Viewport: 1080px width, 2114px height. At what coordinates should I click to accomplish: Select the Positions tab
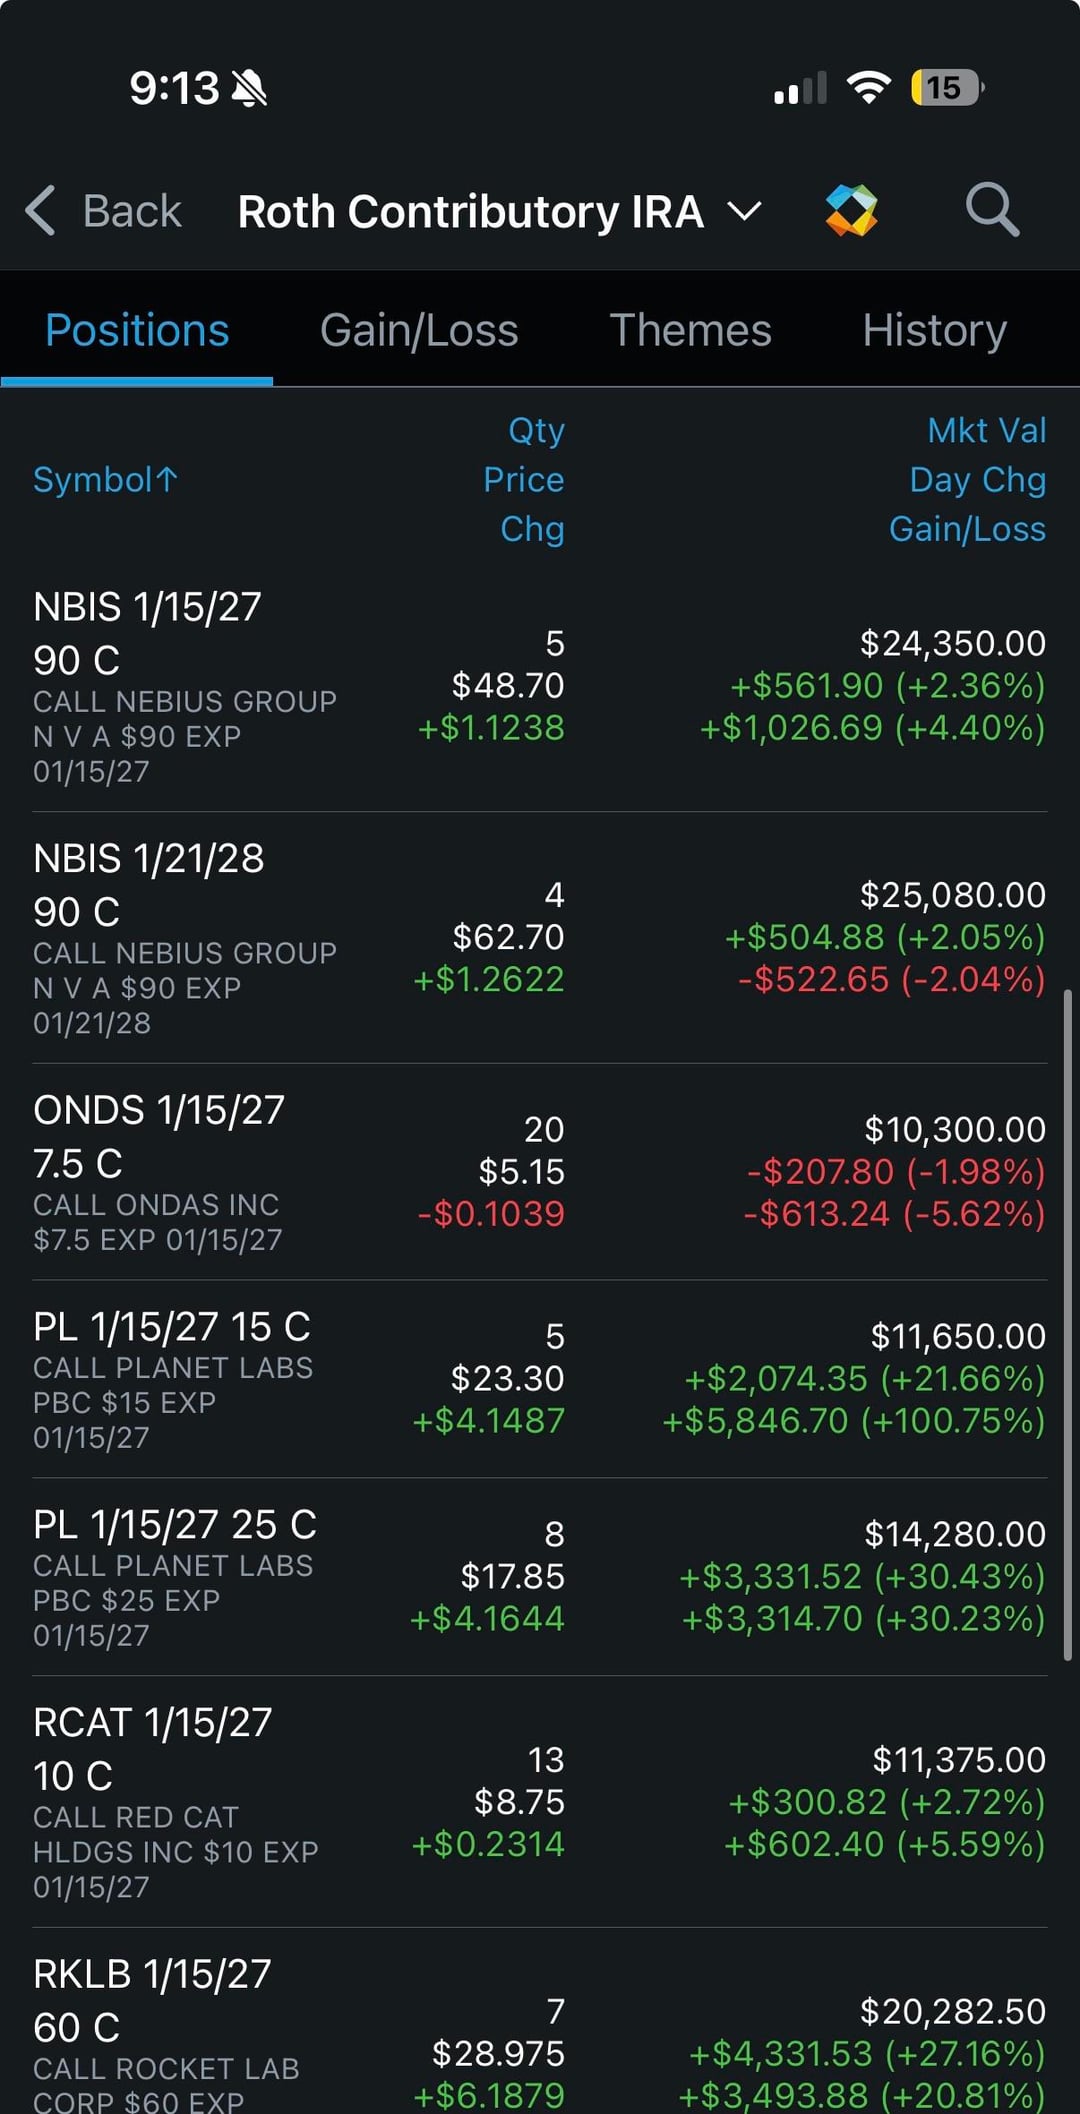click(137, 331)
